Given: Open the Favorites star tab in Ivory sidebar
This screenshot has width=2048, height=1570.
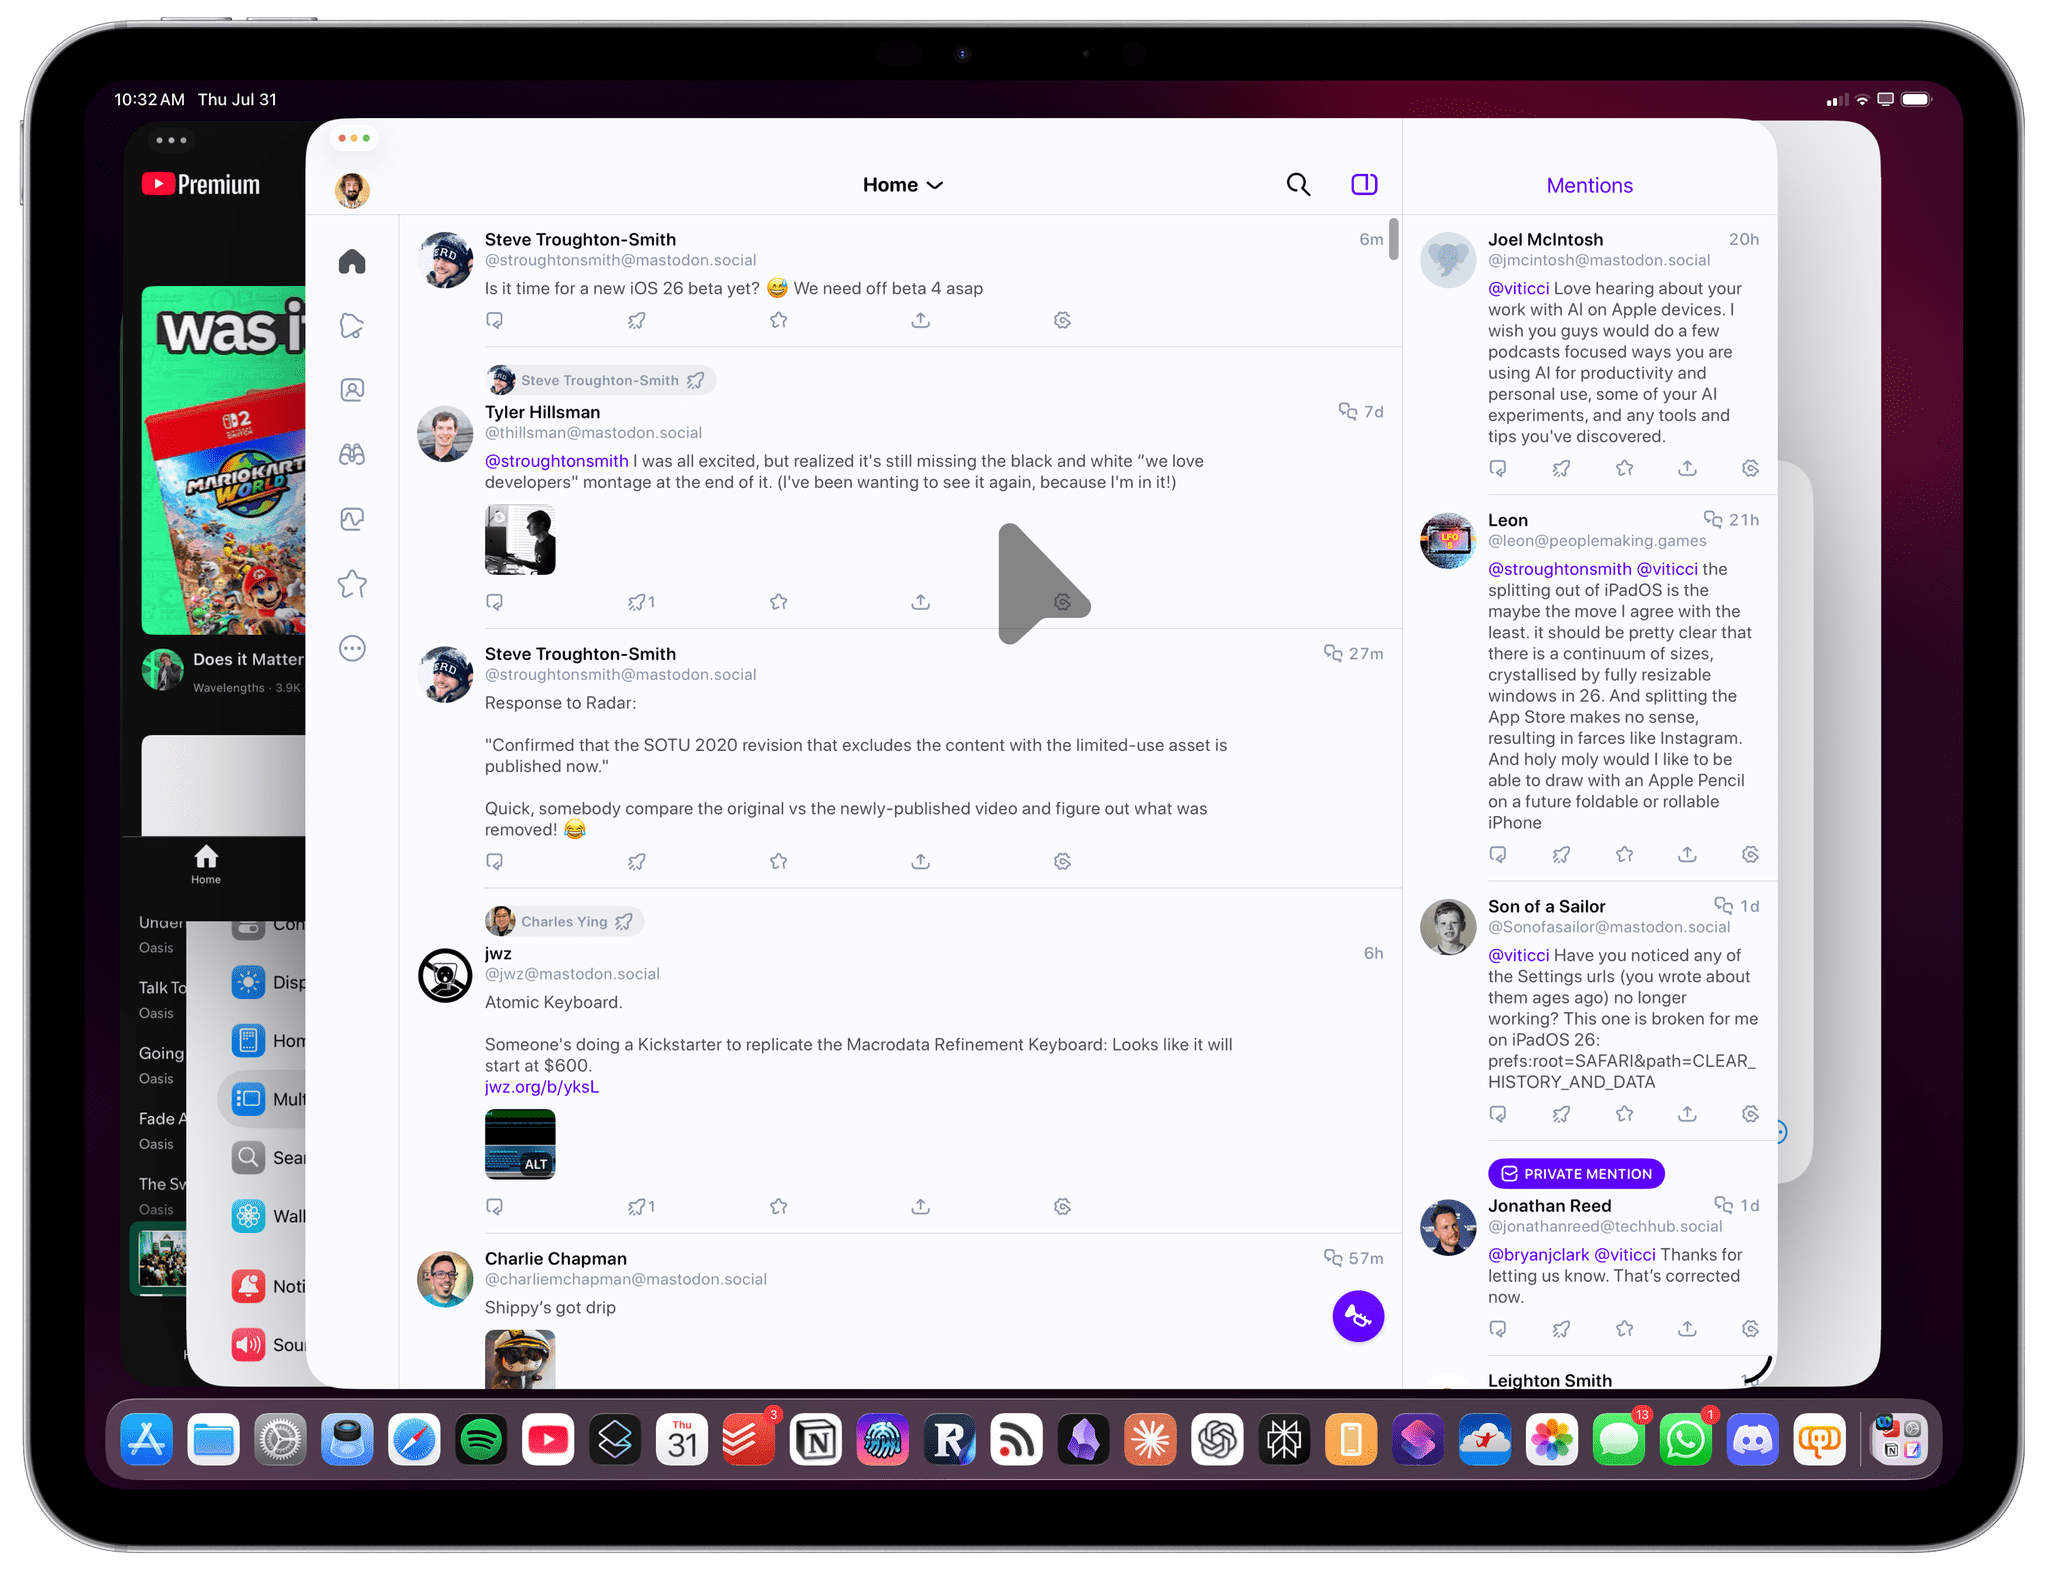Looking at the screenshot, I should tap(352, 583).
